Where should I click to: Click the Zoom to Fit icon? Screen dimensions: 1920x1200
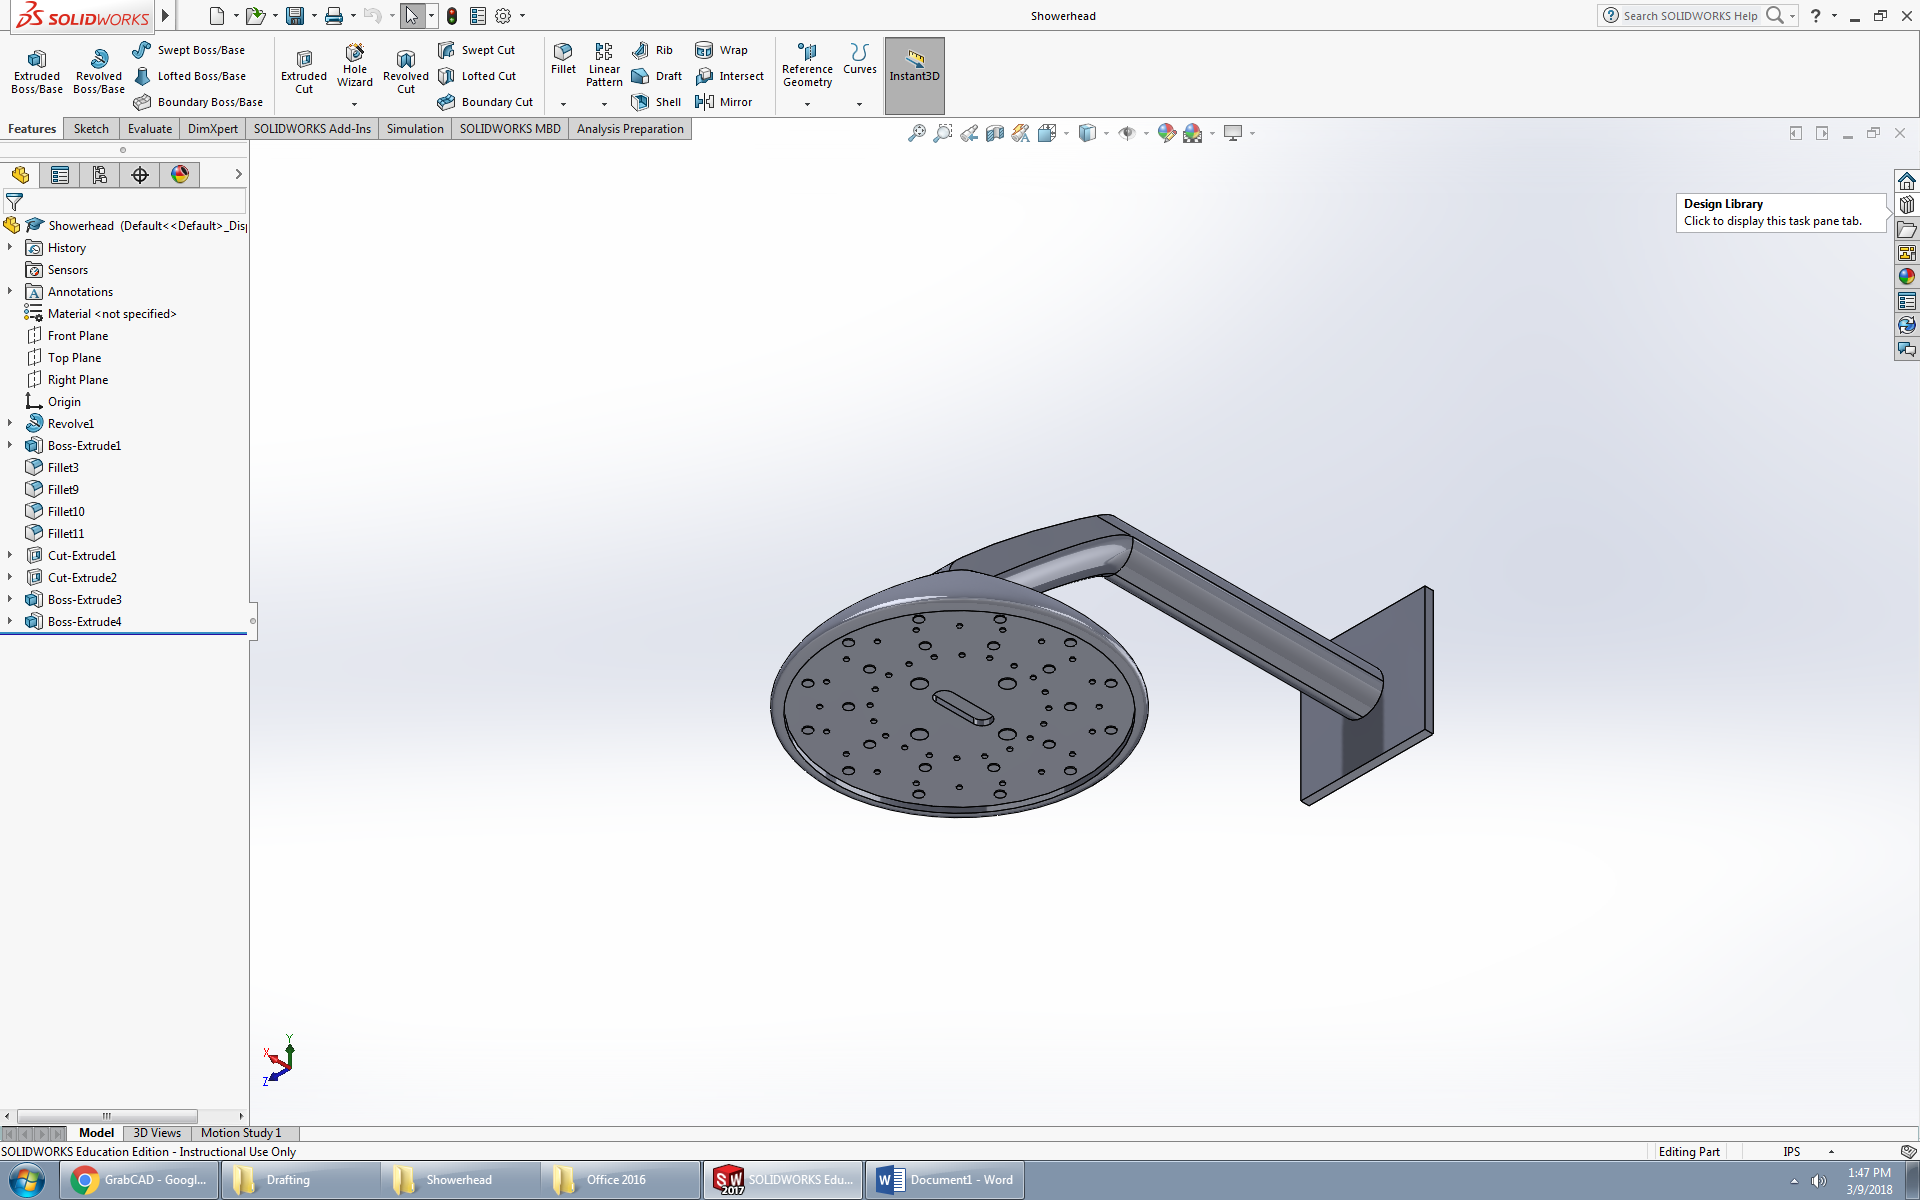pyautogui.click(x=916, y=133)
